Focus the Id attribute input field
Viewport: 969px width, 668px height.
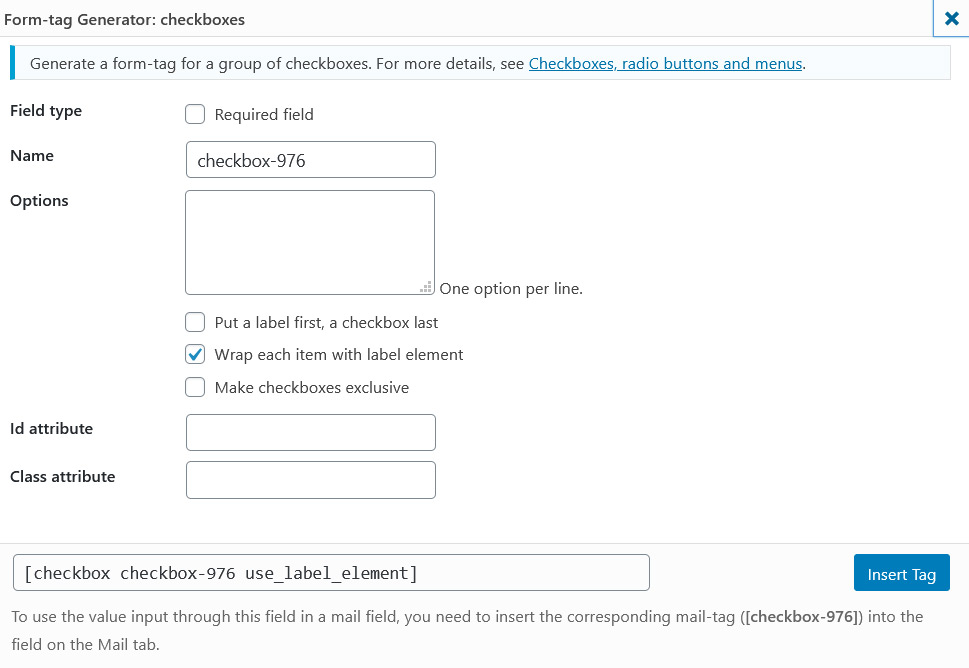[311, 433]
